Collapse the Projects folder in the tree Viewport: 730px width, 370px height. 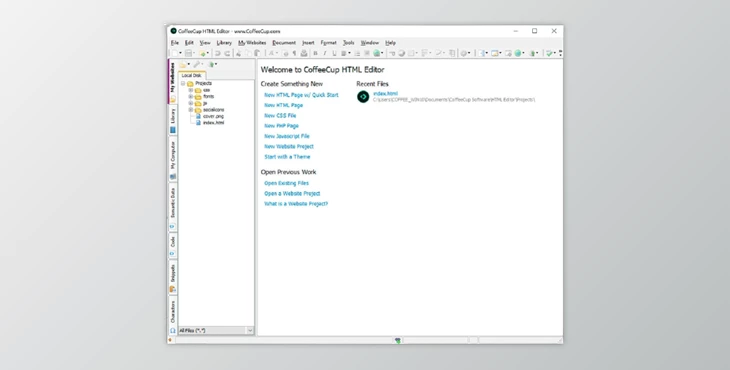(x=183, y=84)
